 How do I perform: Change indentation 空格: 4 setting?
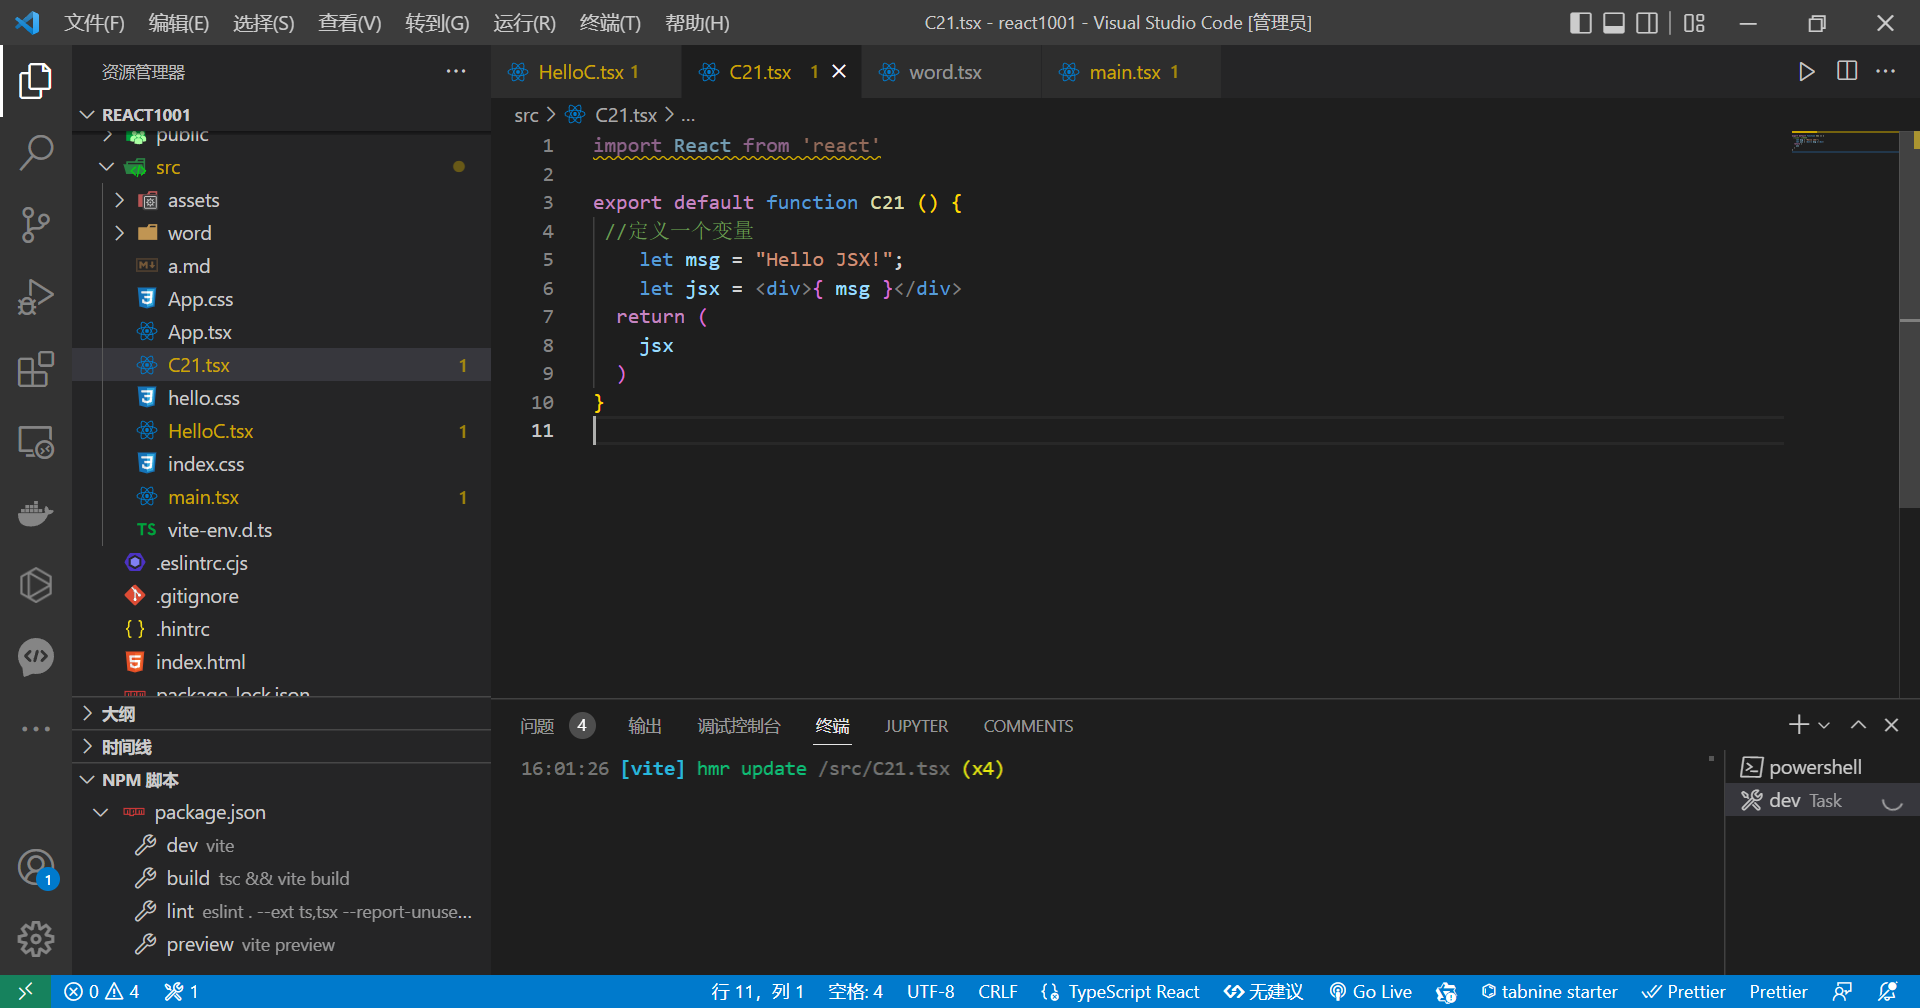[855, 992]
